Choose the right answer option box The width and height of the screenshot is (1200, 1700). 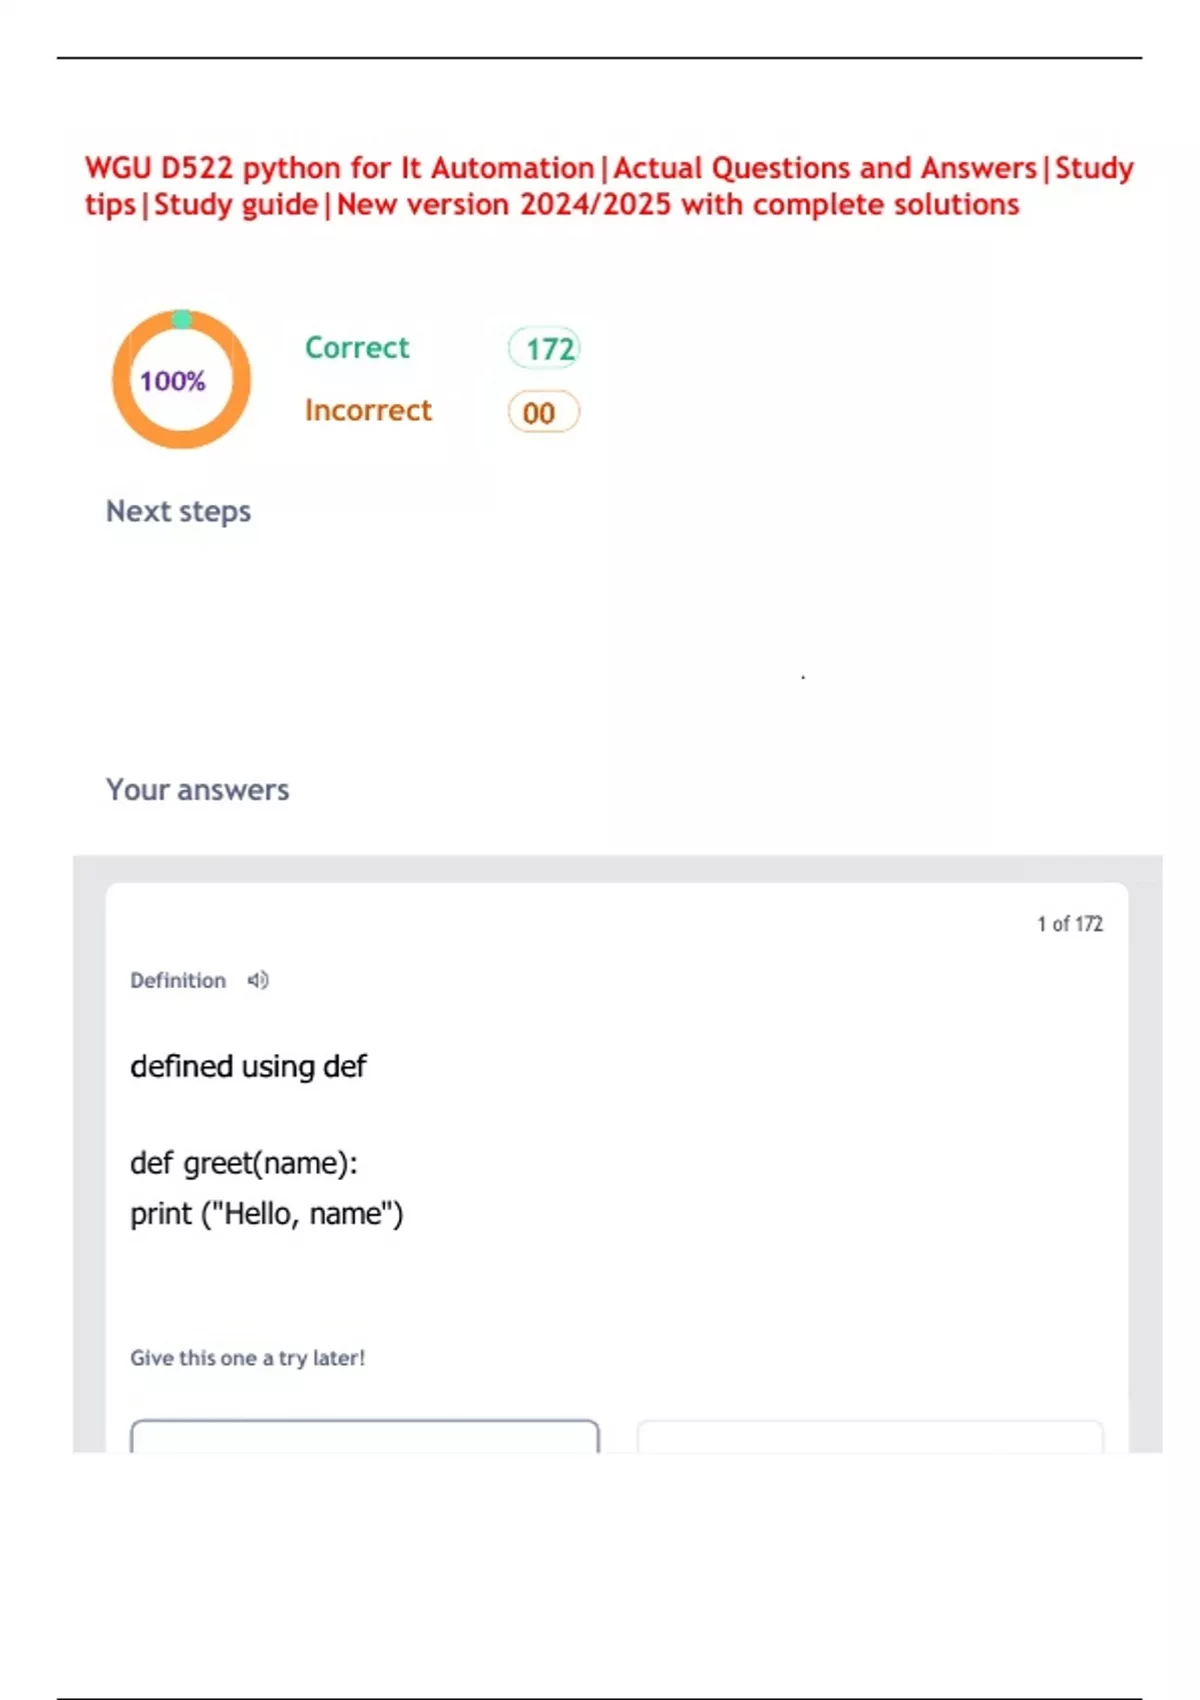tap(870, 1436)
